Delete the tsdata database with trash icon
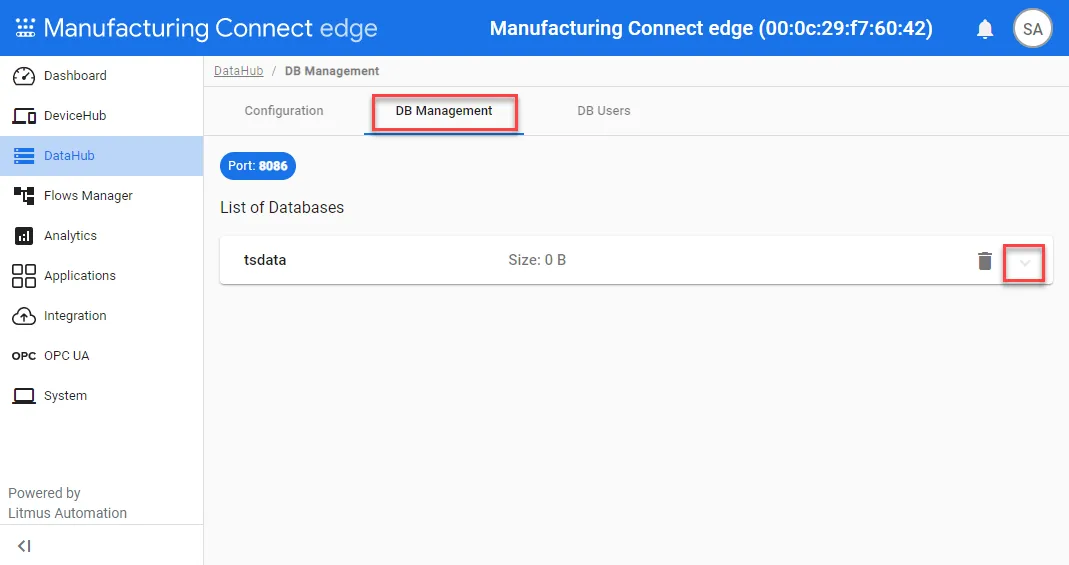 [x=984, y=260]
